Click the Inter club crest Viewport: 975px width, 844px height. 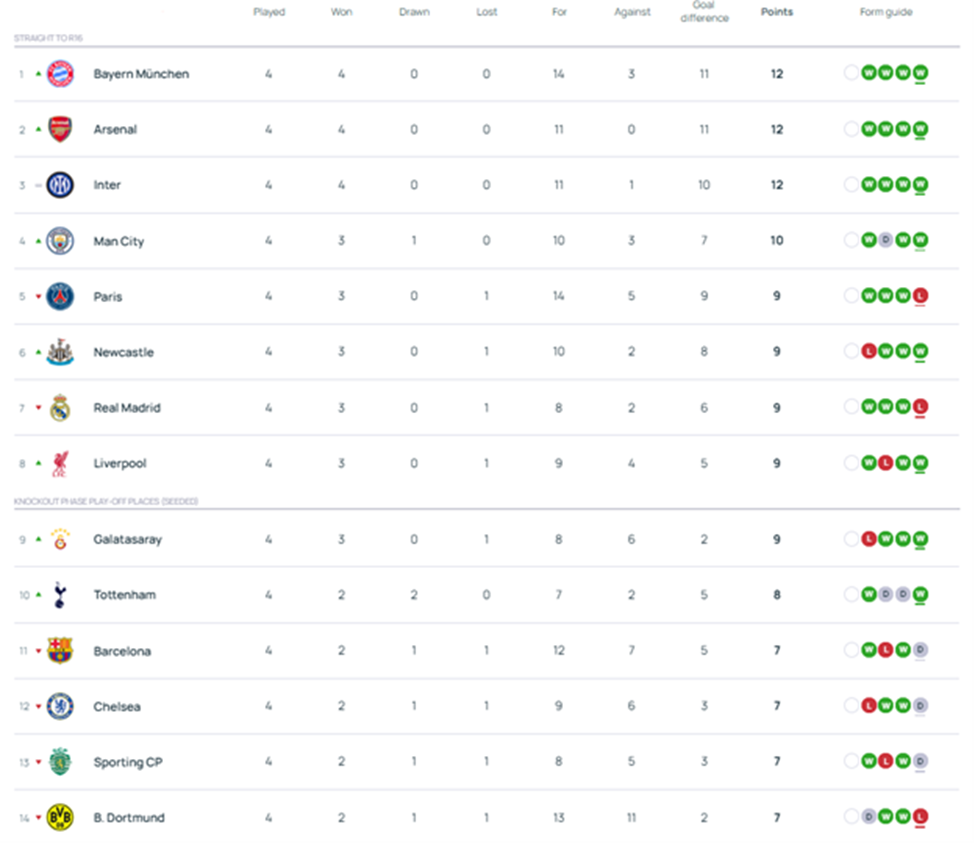[x=60, y=185]
